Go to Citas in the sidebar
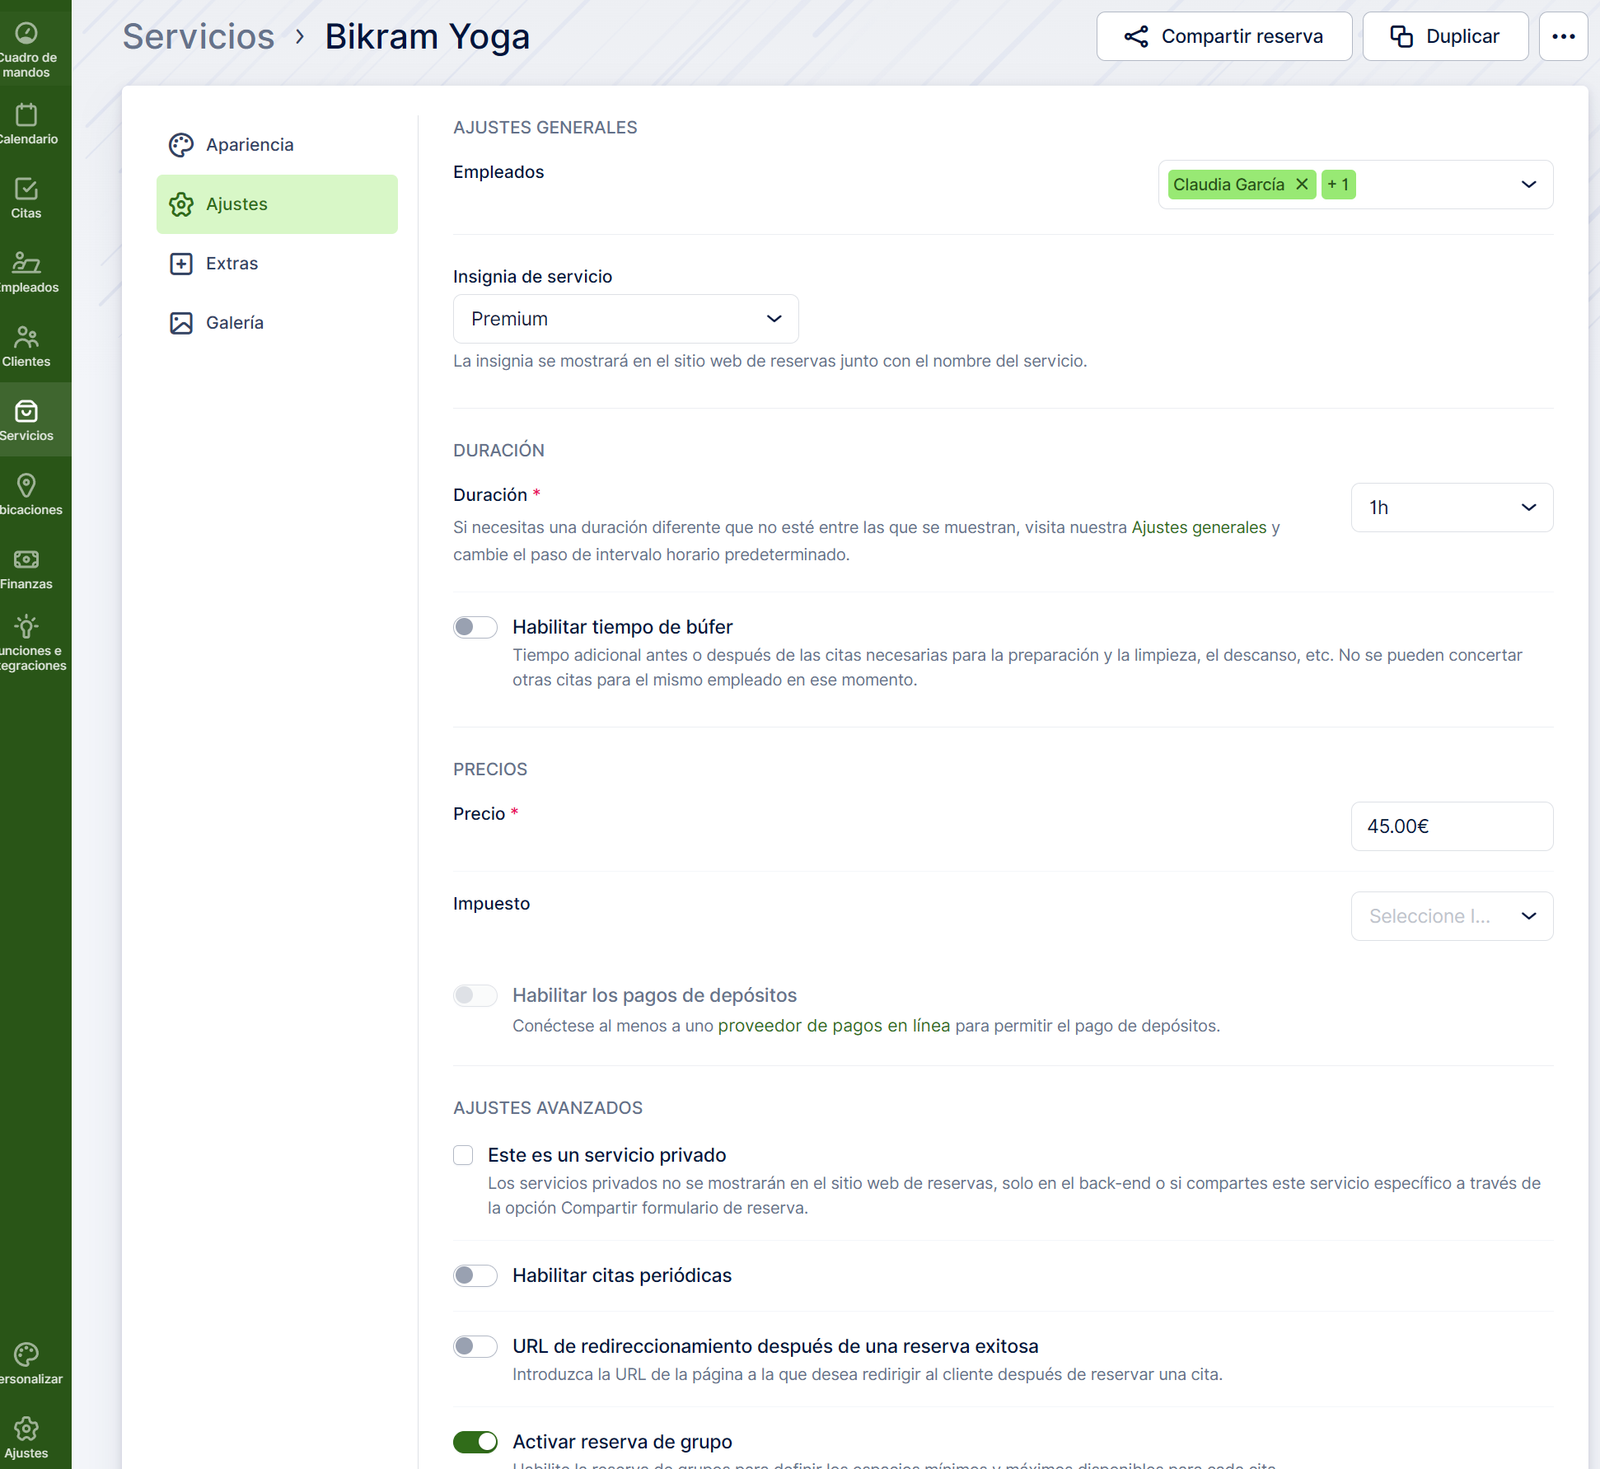Image resolution: width=1600 pixels, height=1469 pixels. (27, 190)
